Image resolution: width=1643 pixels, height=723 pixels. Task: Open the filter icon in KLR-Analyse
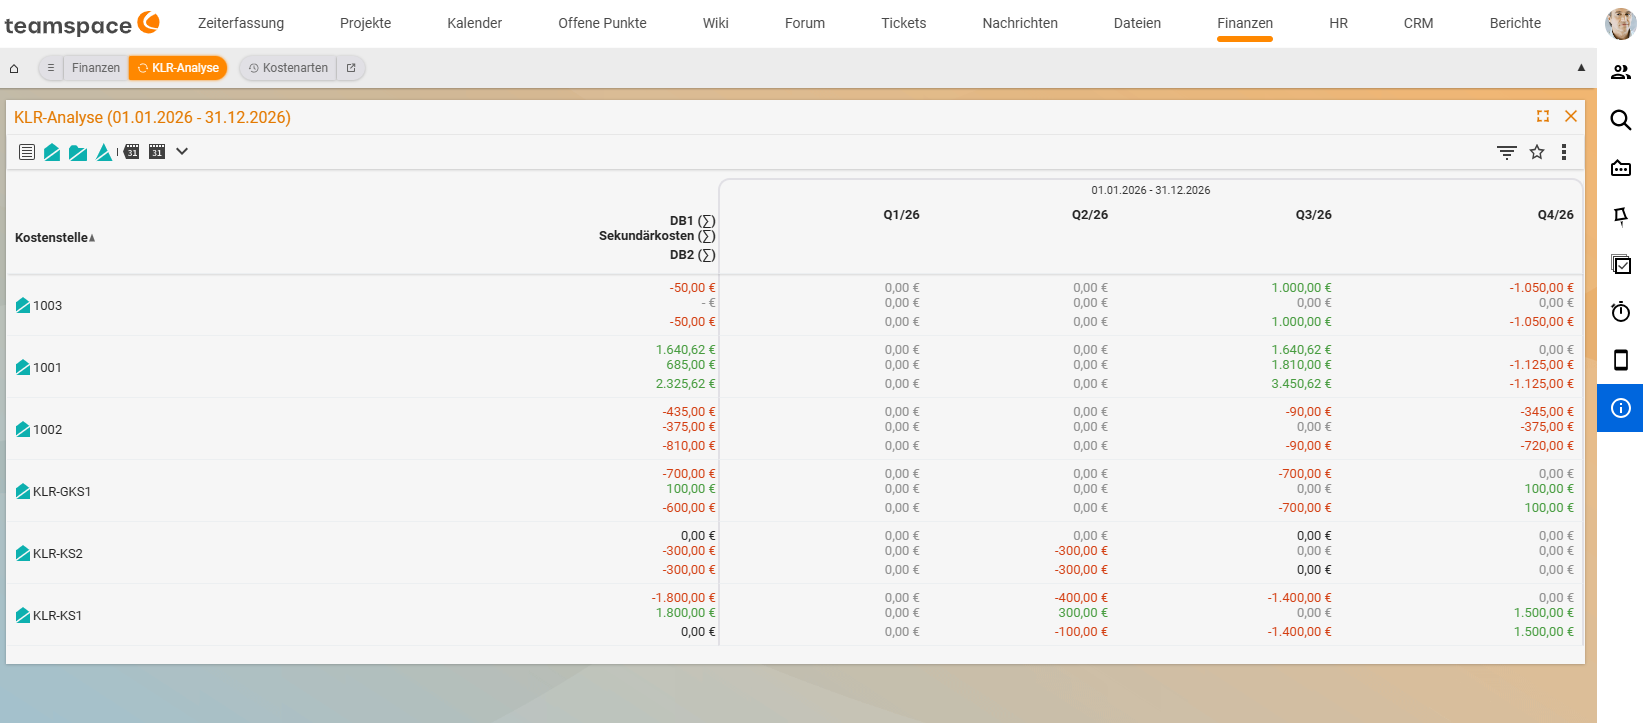click(1507, 152)
